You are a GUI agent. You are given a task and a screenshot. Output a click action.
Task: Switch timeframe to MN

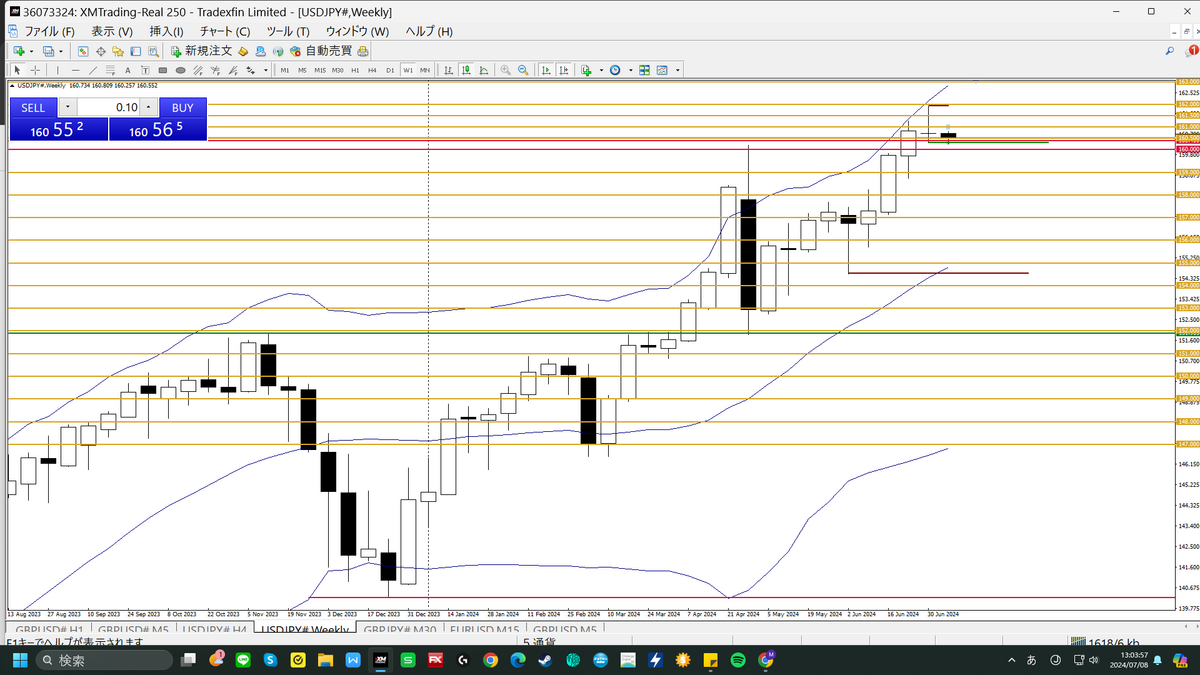click(425, 70)
